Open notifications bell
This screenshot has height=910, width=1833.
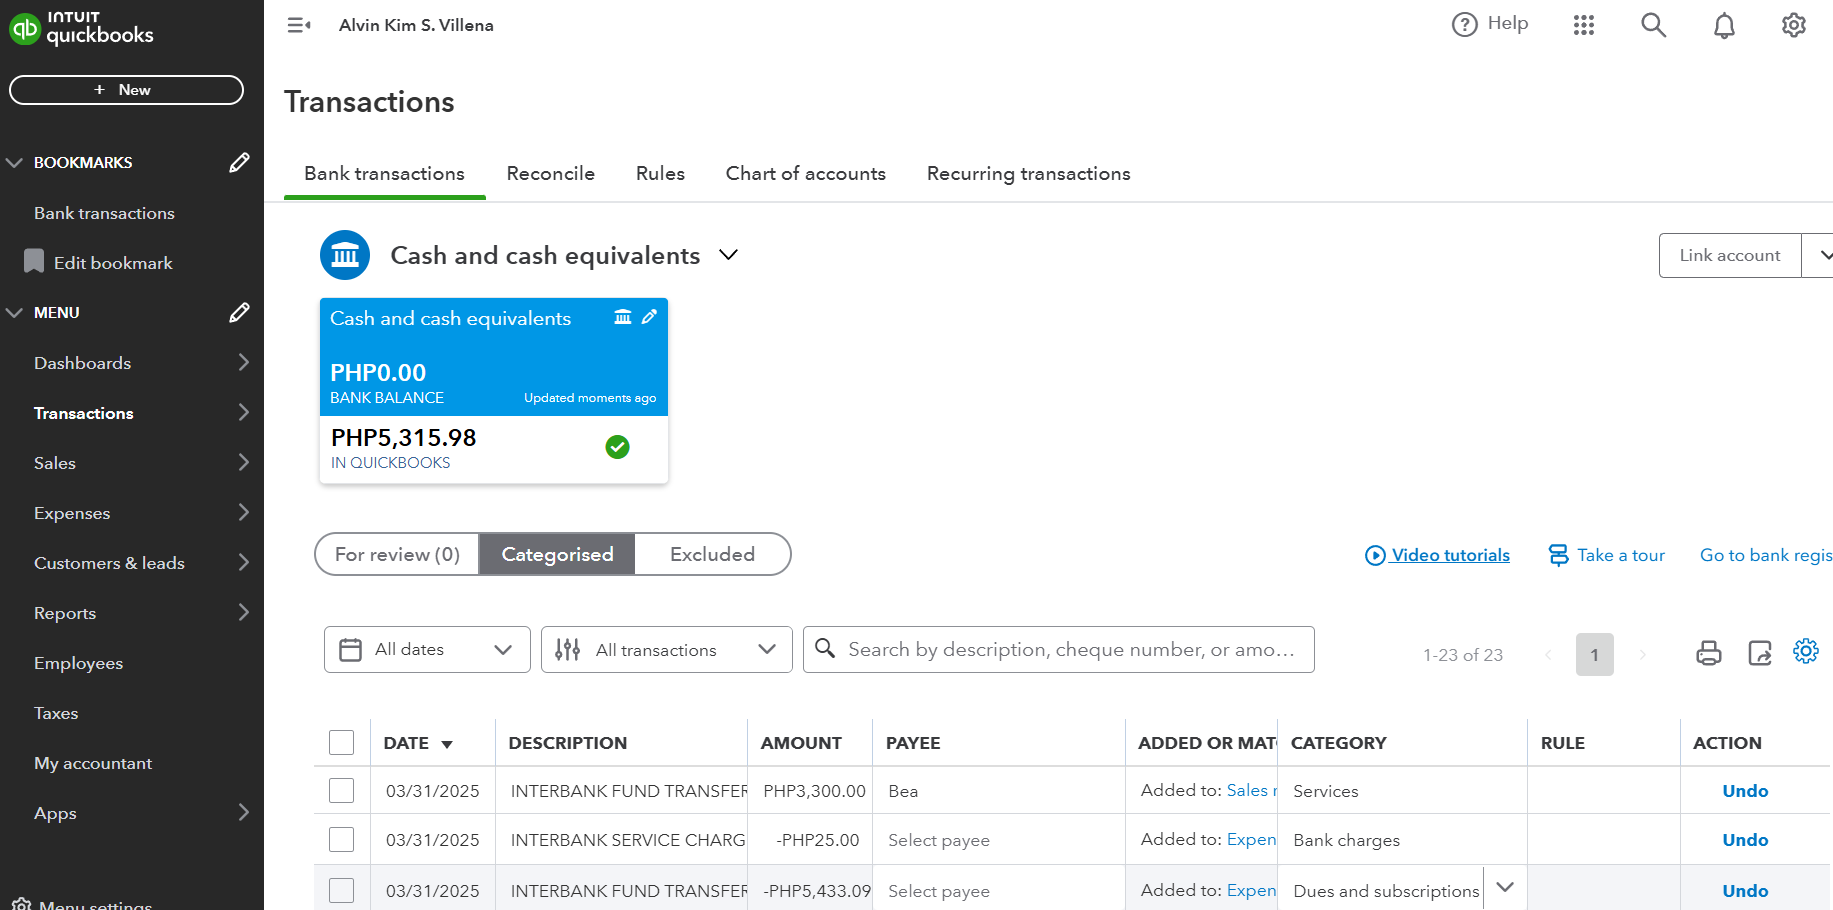point(1724,25)
